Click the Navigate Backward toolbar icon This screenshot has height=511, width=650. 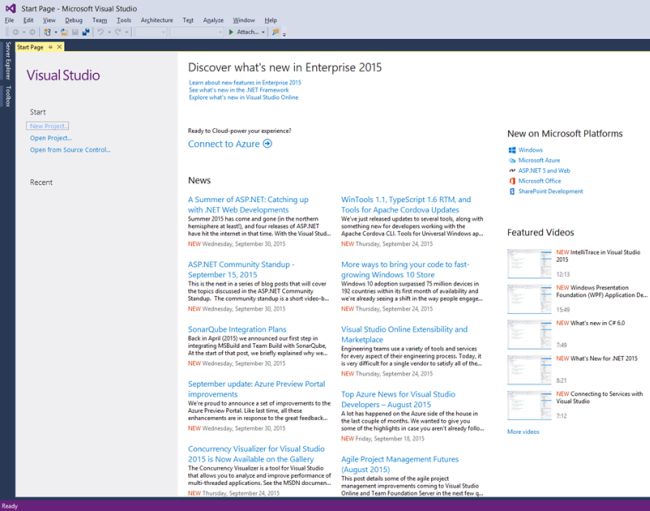(x=15, y=32)
